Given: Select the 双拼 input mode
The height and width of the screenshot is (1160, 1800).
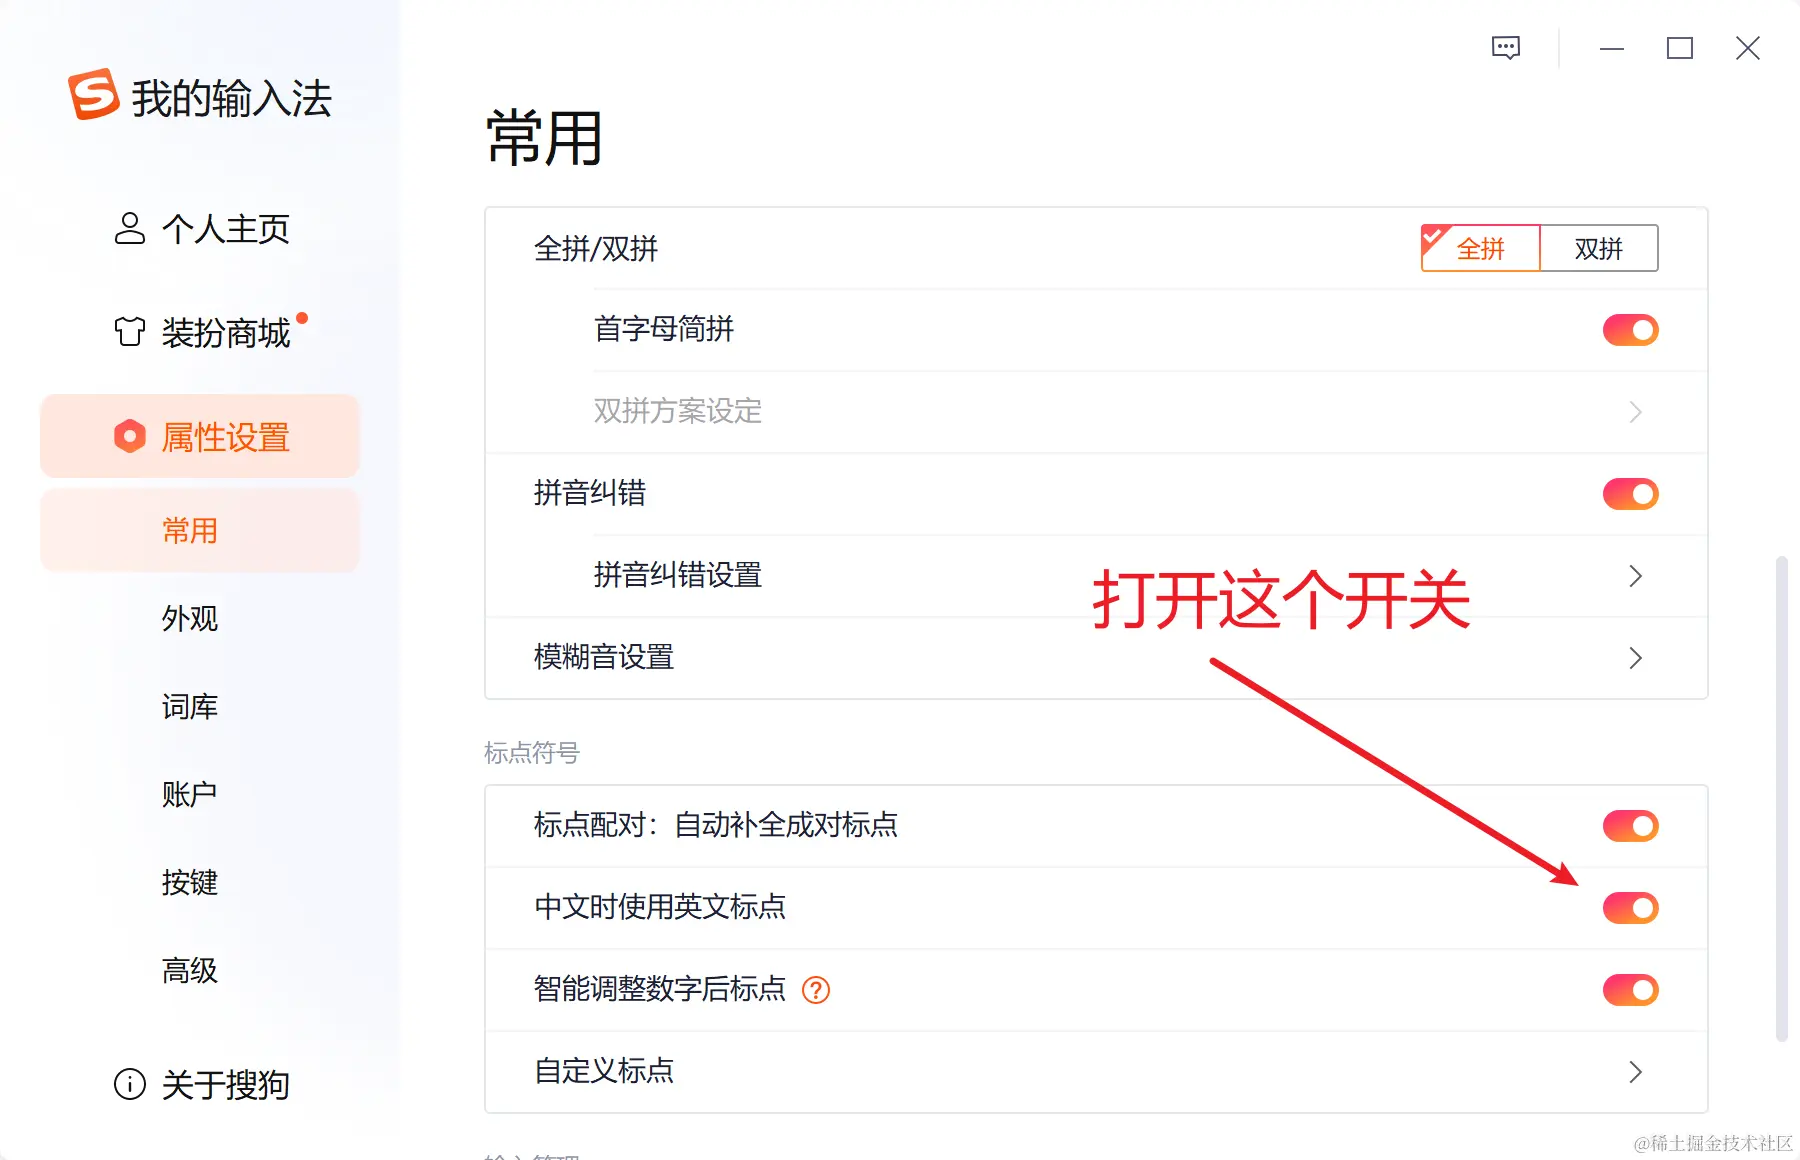Looking at the screenshot, I should tap(1599, 248).
